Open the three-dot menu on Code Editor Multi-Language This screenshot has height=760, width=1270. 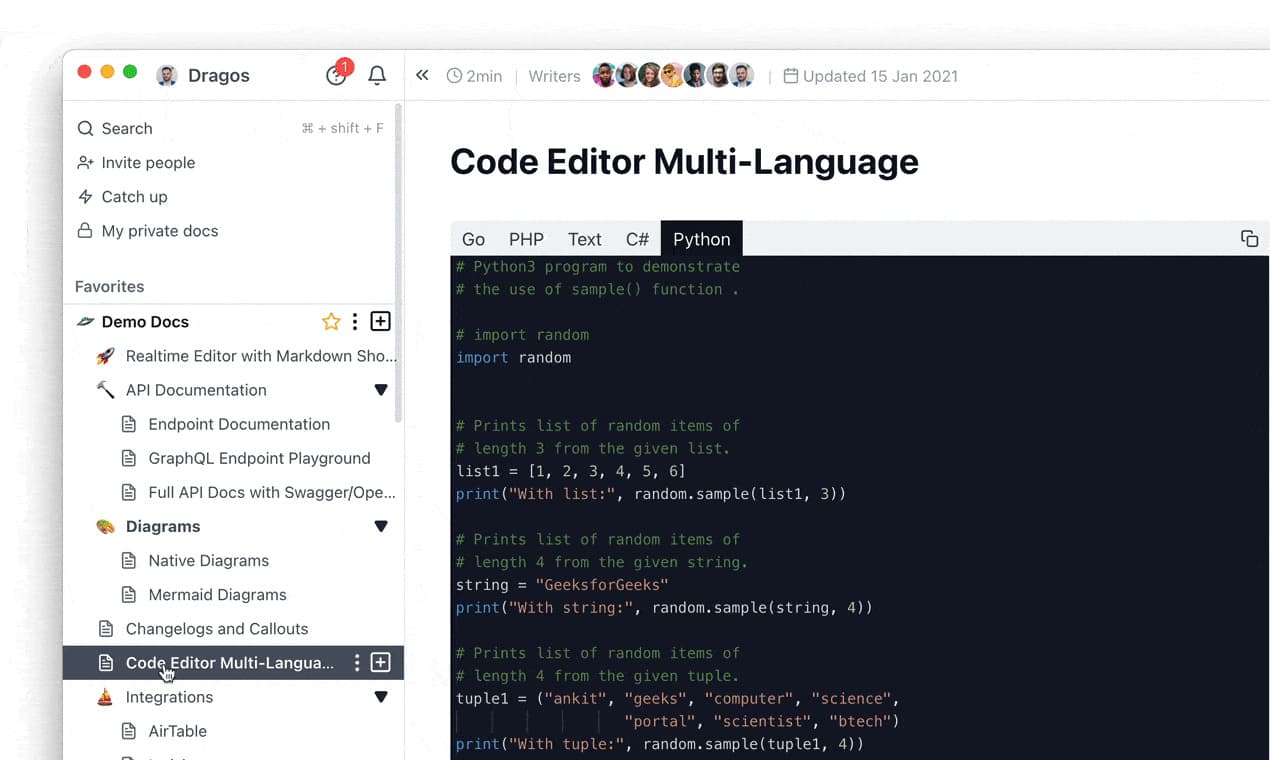point(356,662)
